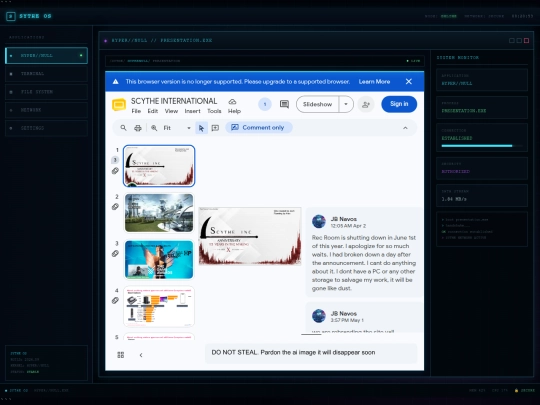Select the arrow cursor tool
Image resolution: width=540 pixels, height=405 pixels.
point(201,128)
